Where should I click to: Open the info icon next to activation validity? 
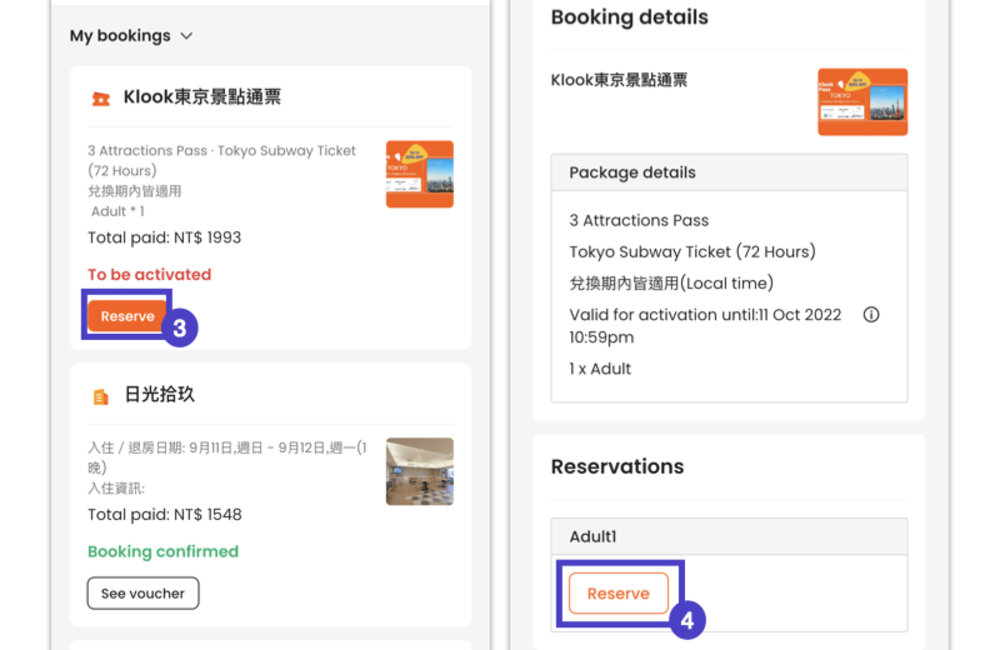click(x=871, y=314)
